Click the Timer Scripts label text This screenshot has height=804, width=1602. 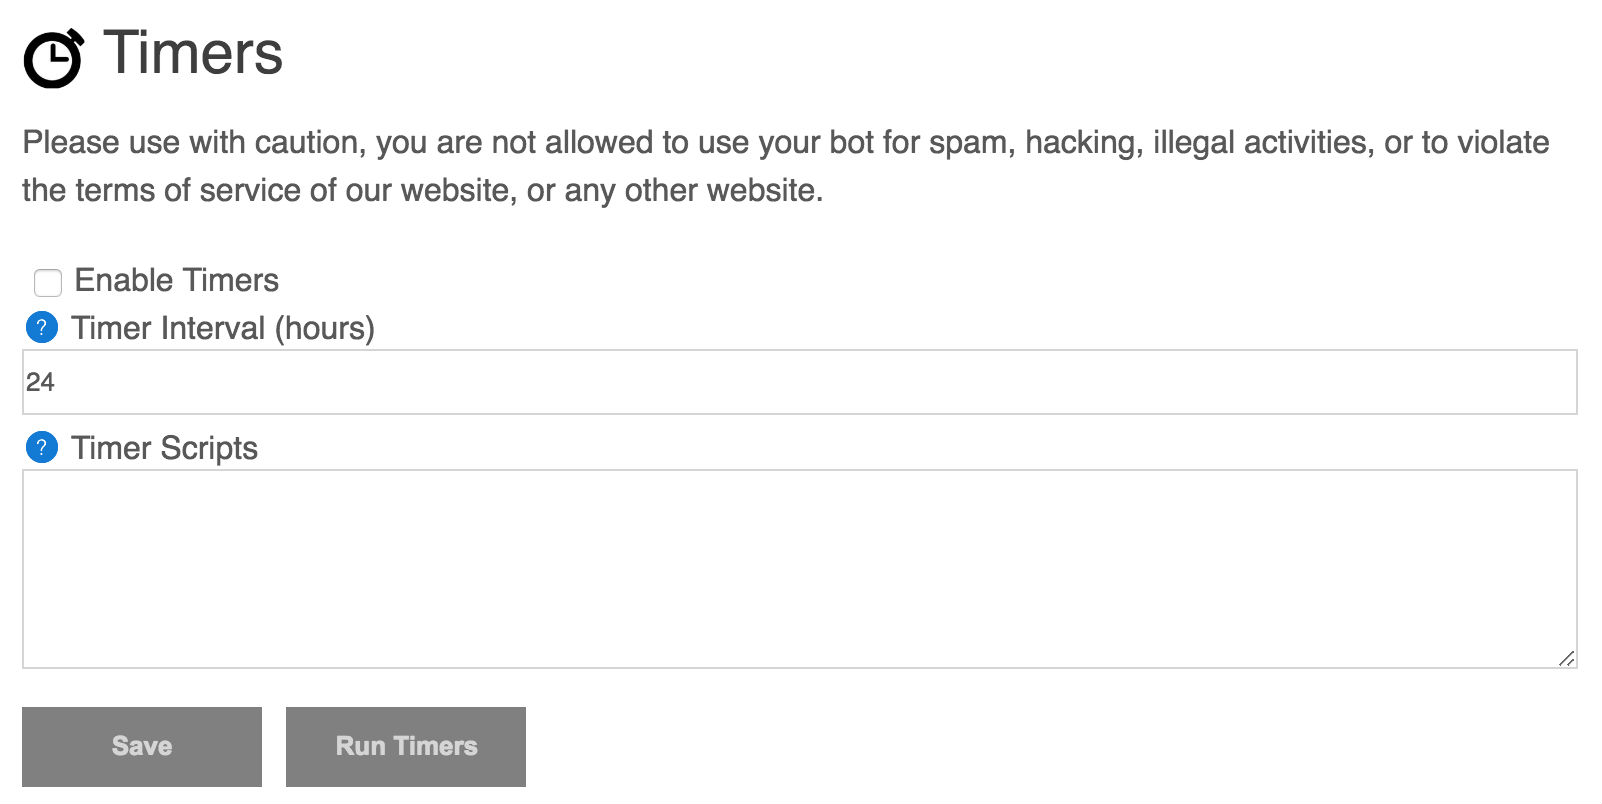coord(165,448)
